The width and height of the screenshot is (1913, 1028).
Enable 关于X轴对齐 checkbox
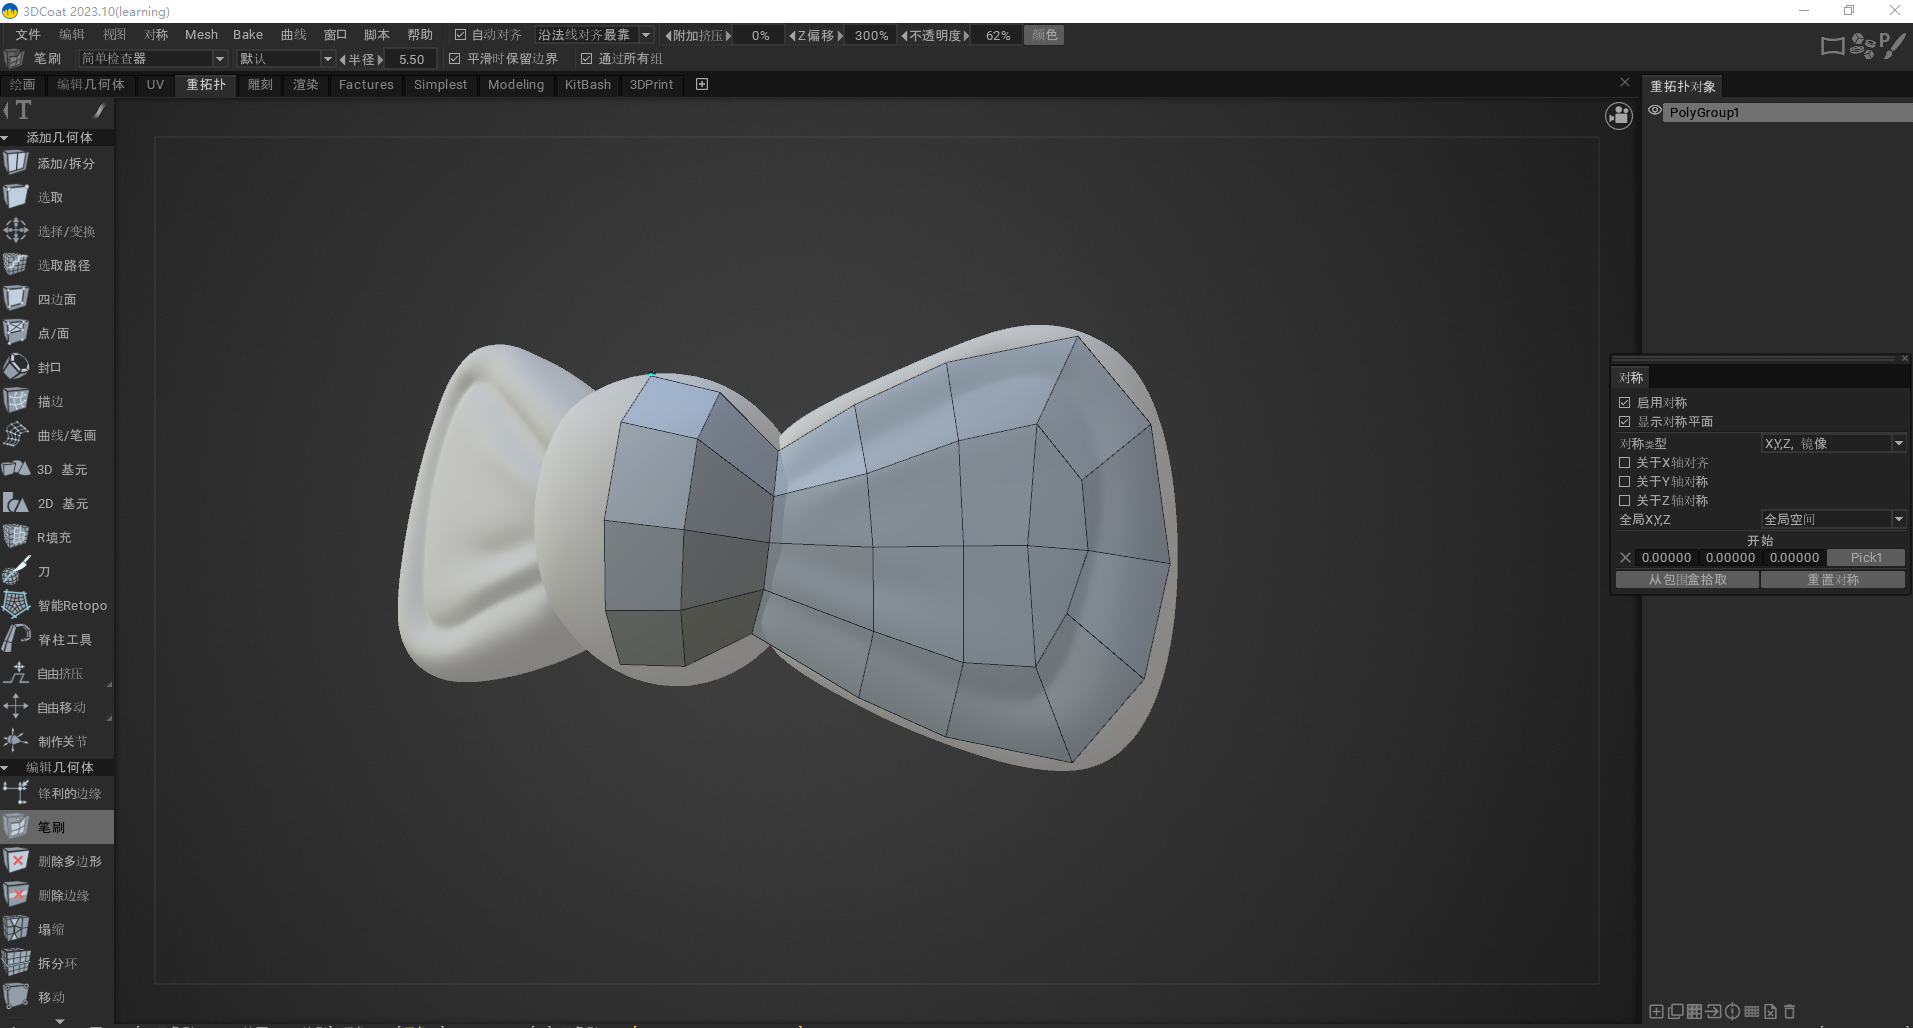tap(1625, 463)
